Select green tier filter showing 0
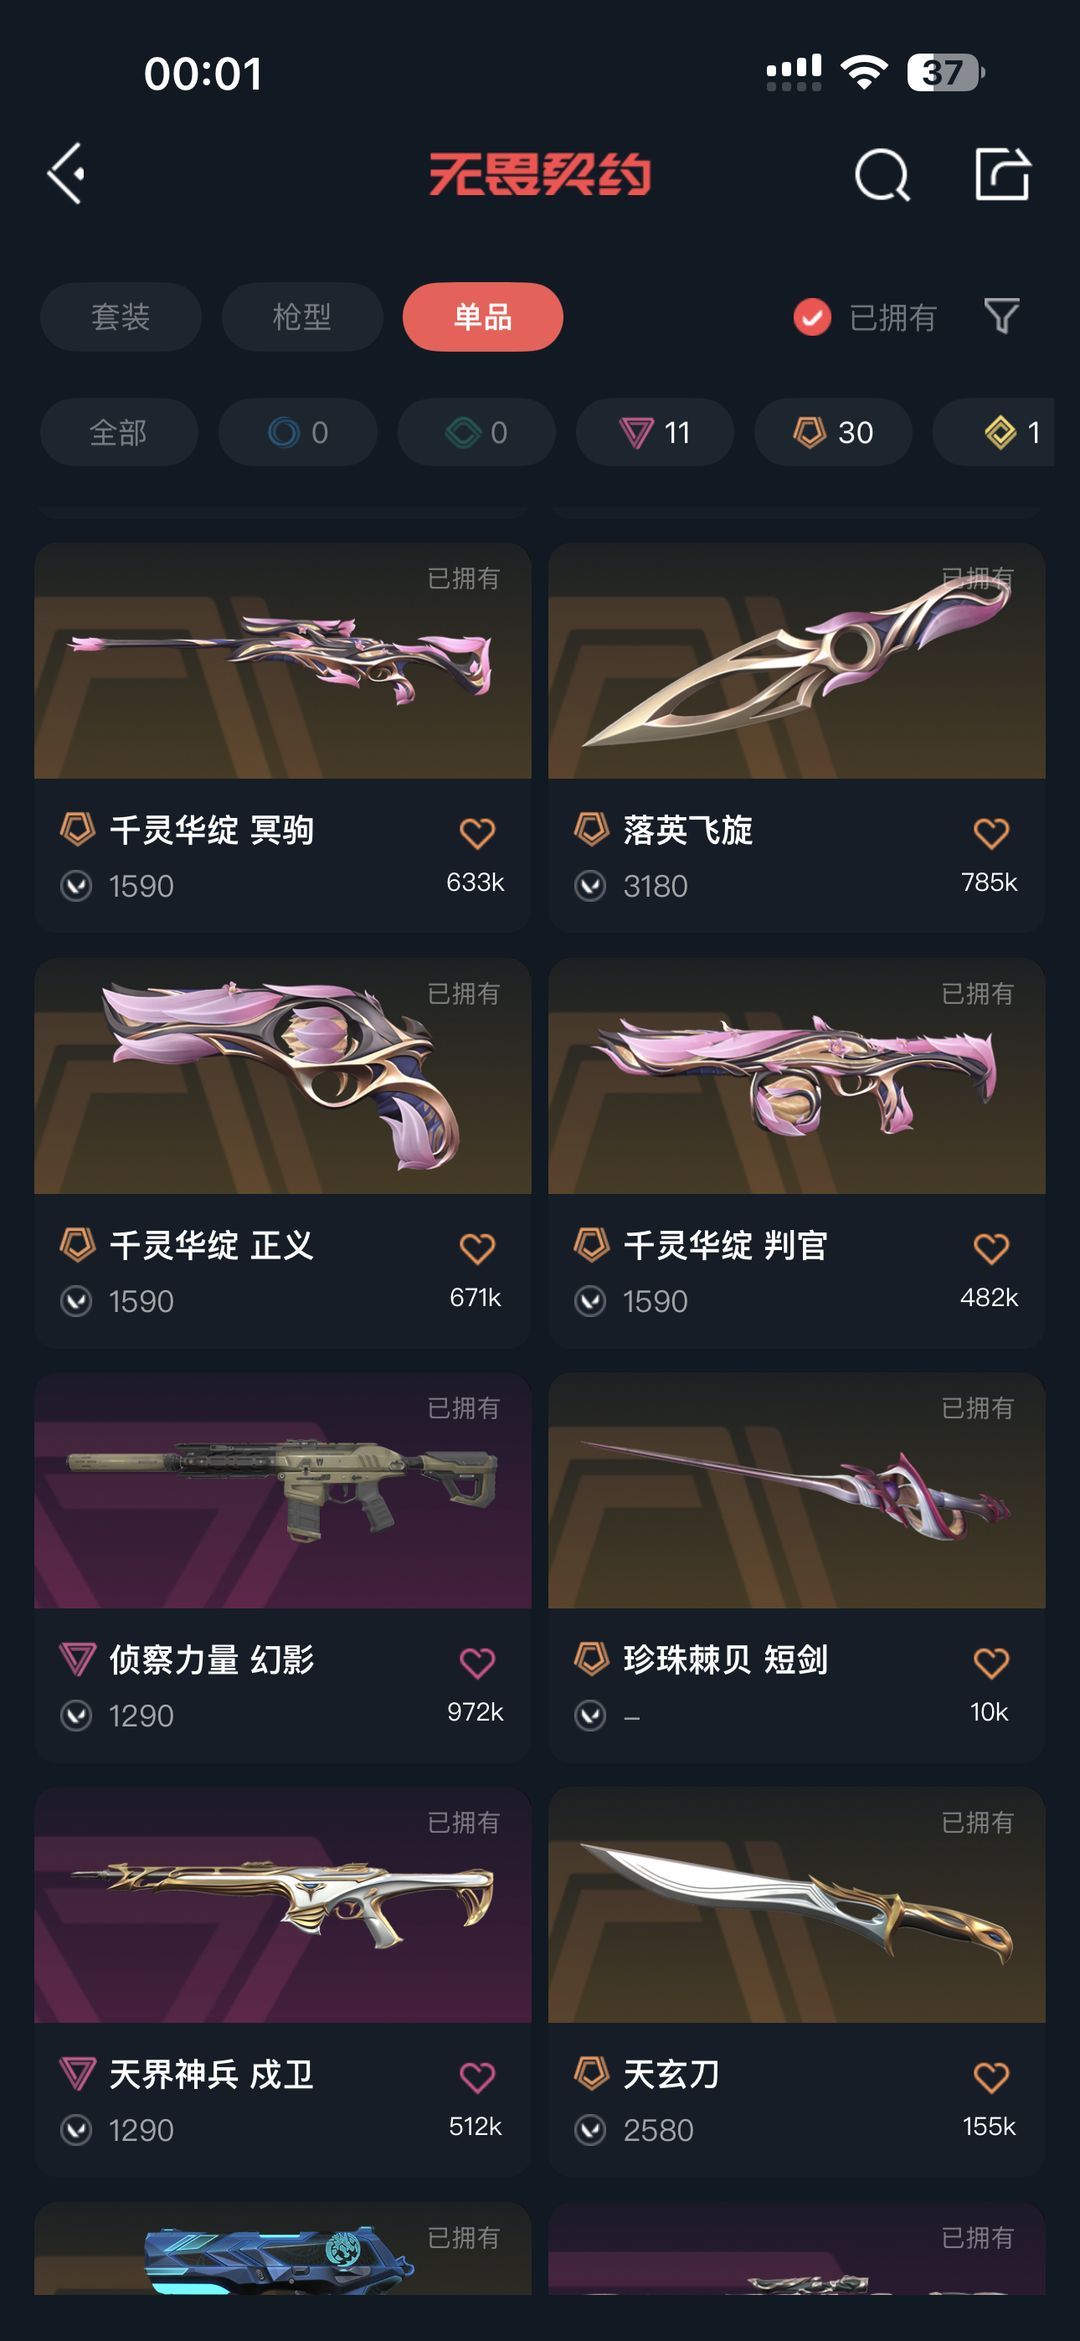Viewport: 1080px width, 2341px height. pyautogui.click(x=476, y=432)
